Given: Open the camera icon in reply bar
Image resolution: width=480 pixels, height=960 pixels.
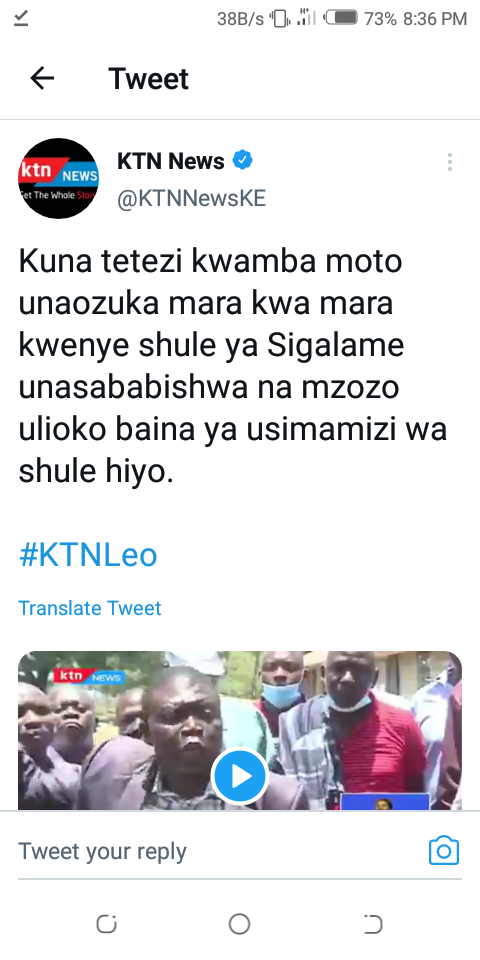Looking at the screenshot, I should (x=444, y=850).
